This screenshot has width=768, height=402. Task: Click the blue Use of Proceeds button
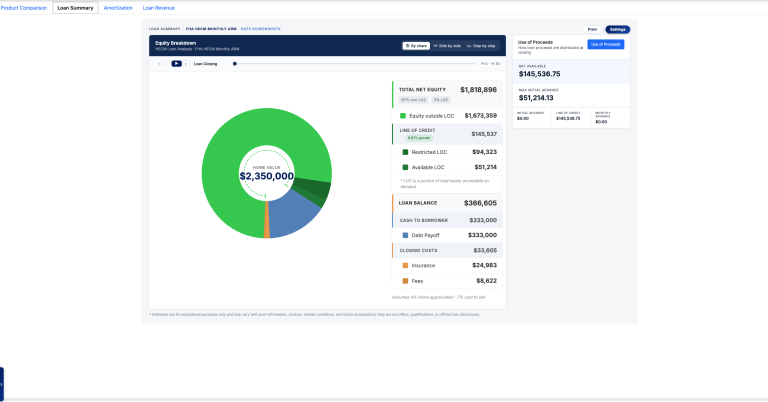[605, 45]
